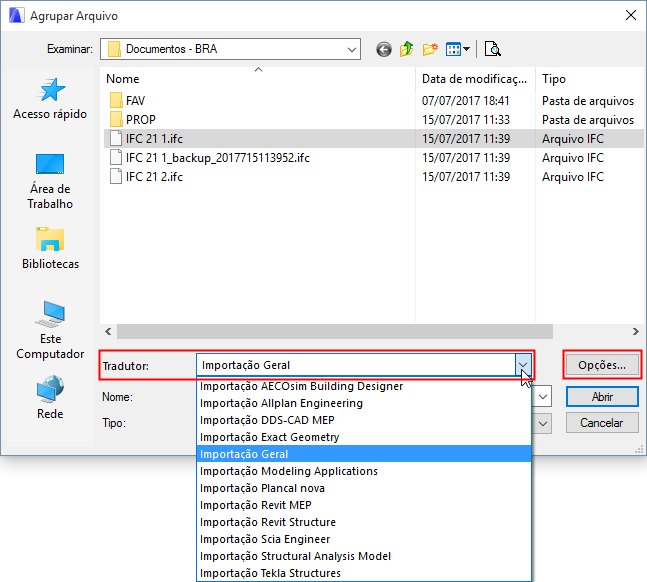Viewport: 647px width, 582px height.
Task: Choose Importação Revit Structure translator
Action: [364, 522]
